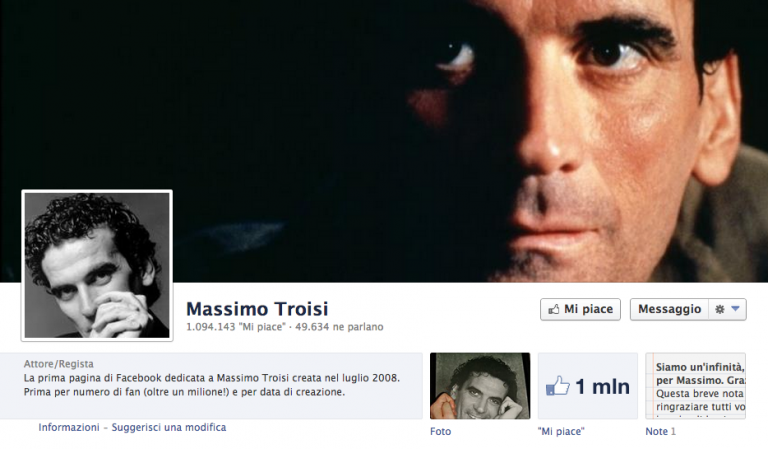Click the thumbs-up icon in Mi piace button

(x=553, y=309)
